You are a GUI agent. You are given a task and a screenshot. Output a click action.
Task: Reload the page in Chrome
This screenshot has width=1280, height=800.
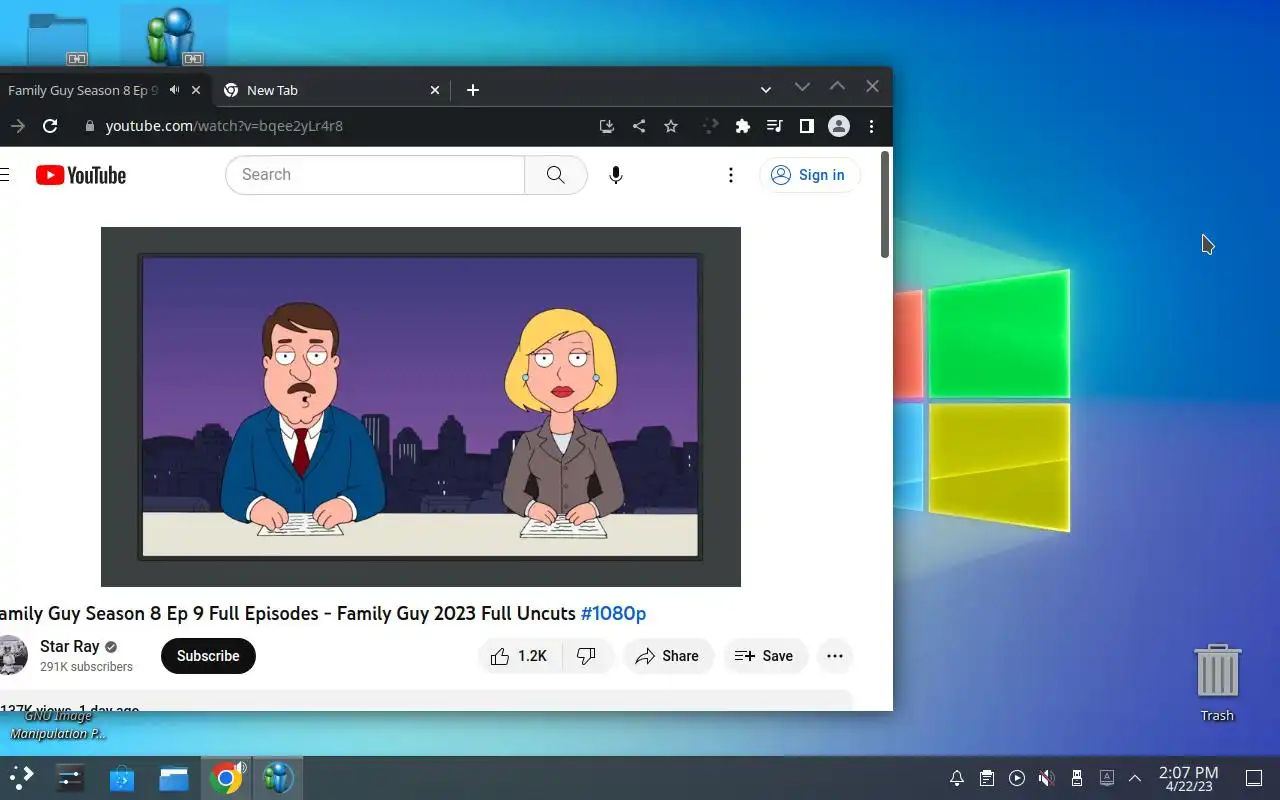click(x=50, y=126)
